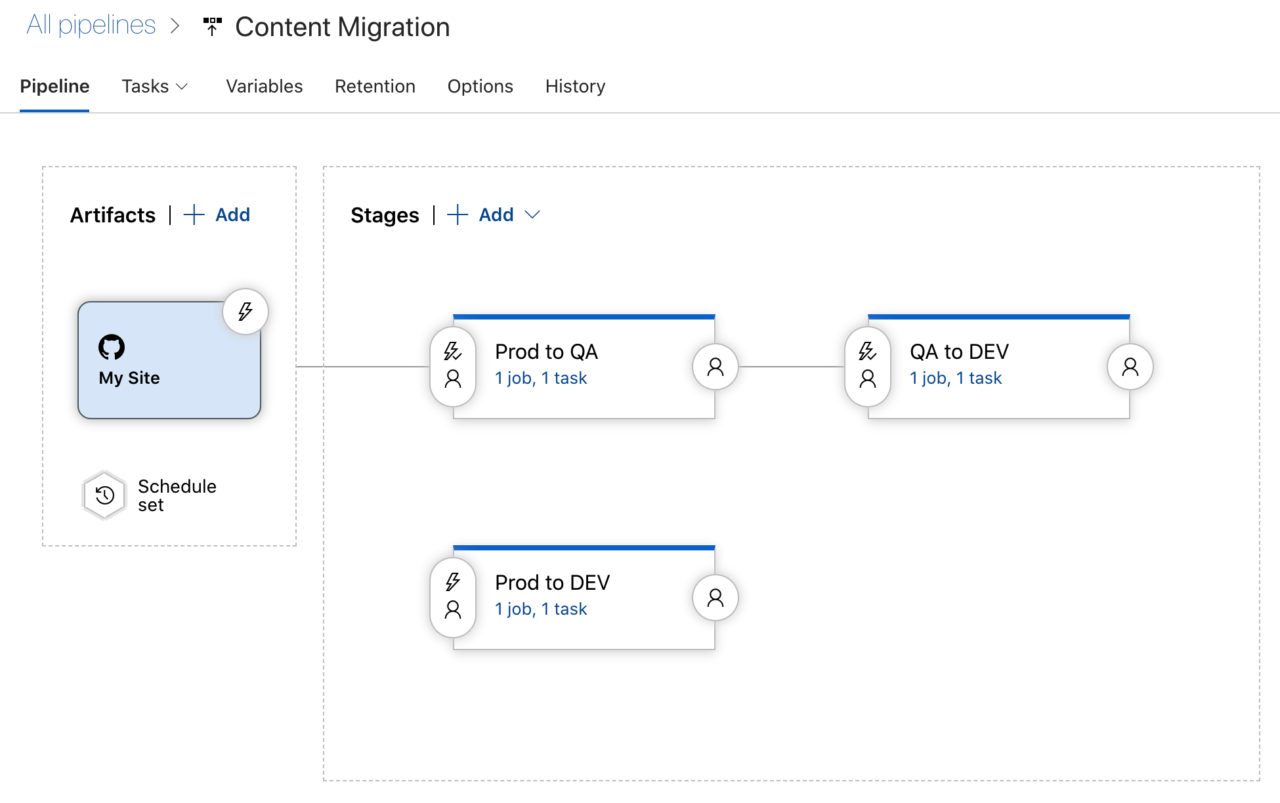
Task: Open post-deployment conditions for QA to DEV
Action: coord(1130,367)
